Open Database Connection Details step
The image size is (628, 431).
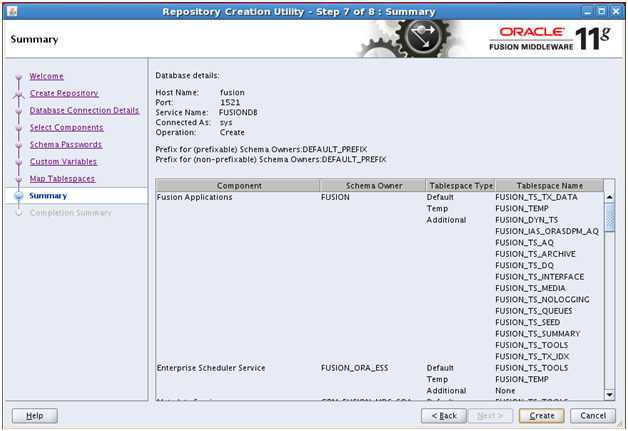(x=85, y=110)
